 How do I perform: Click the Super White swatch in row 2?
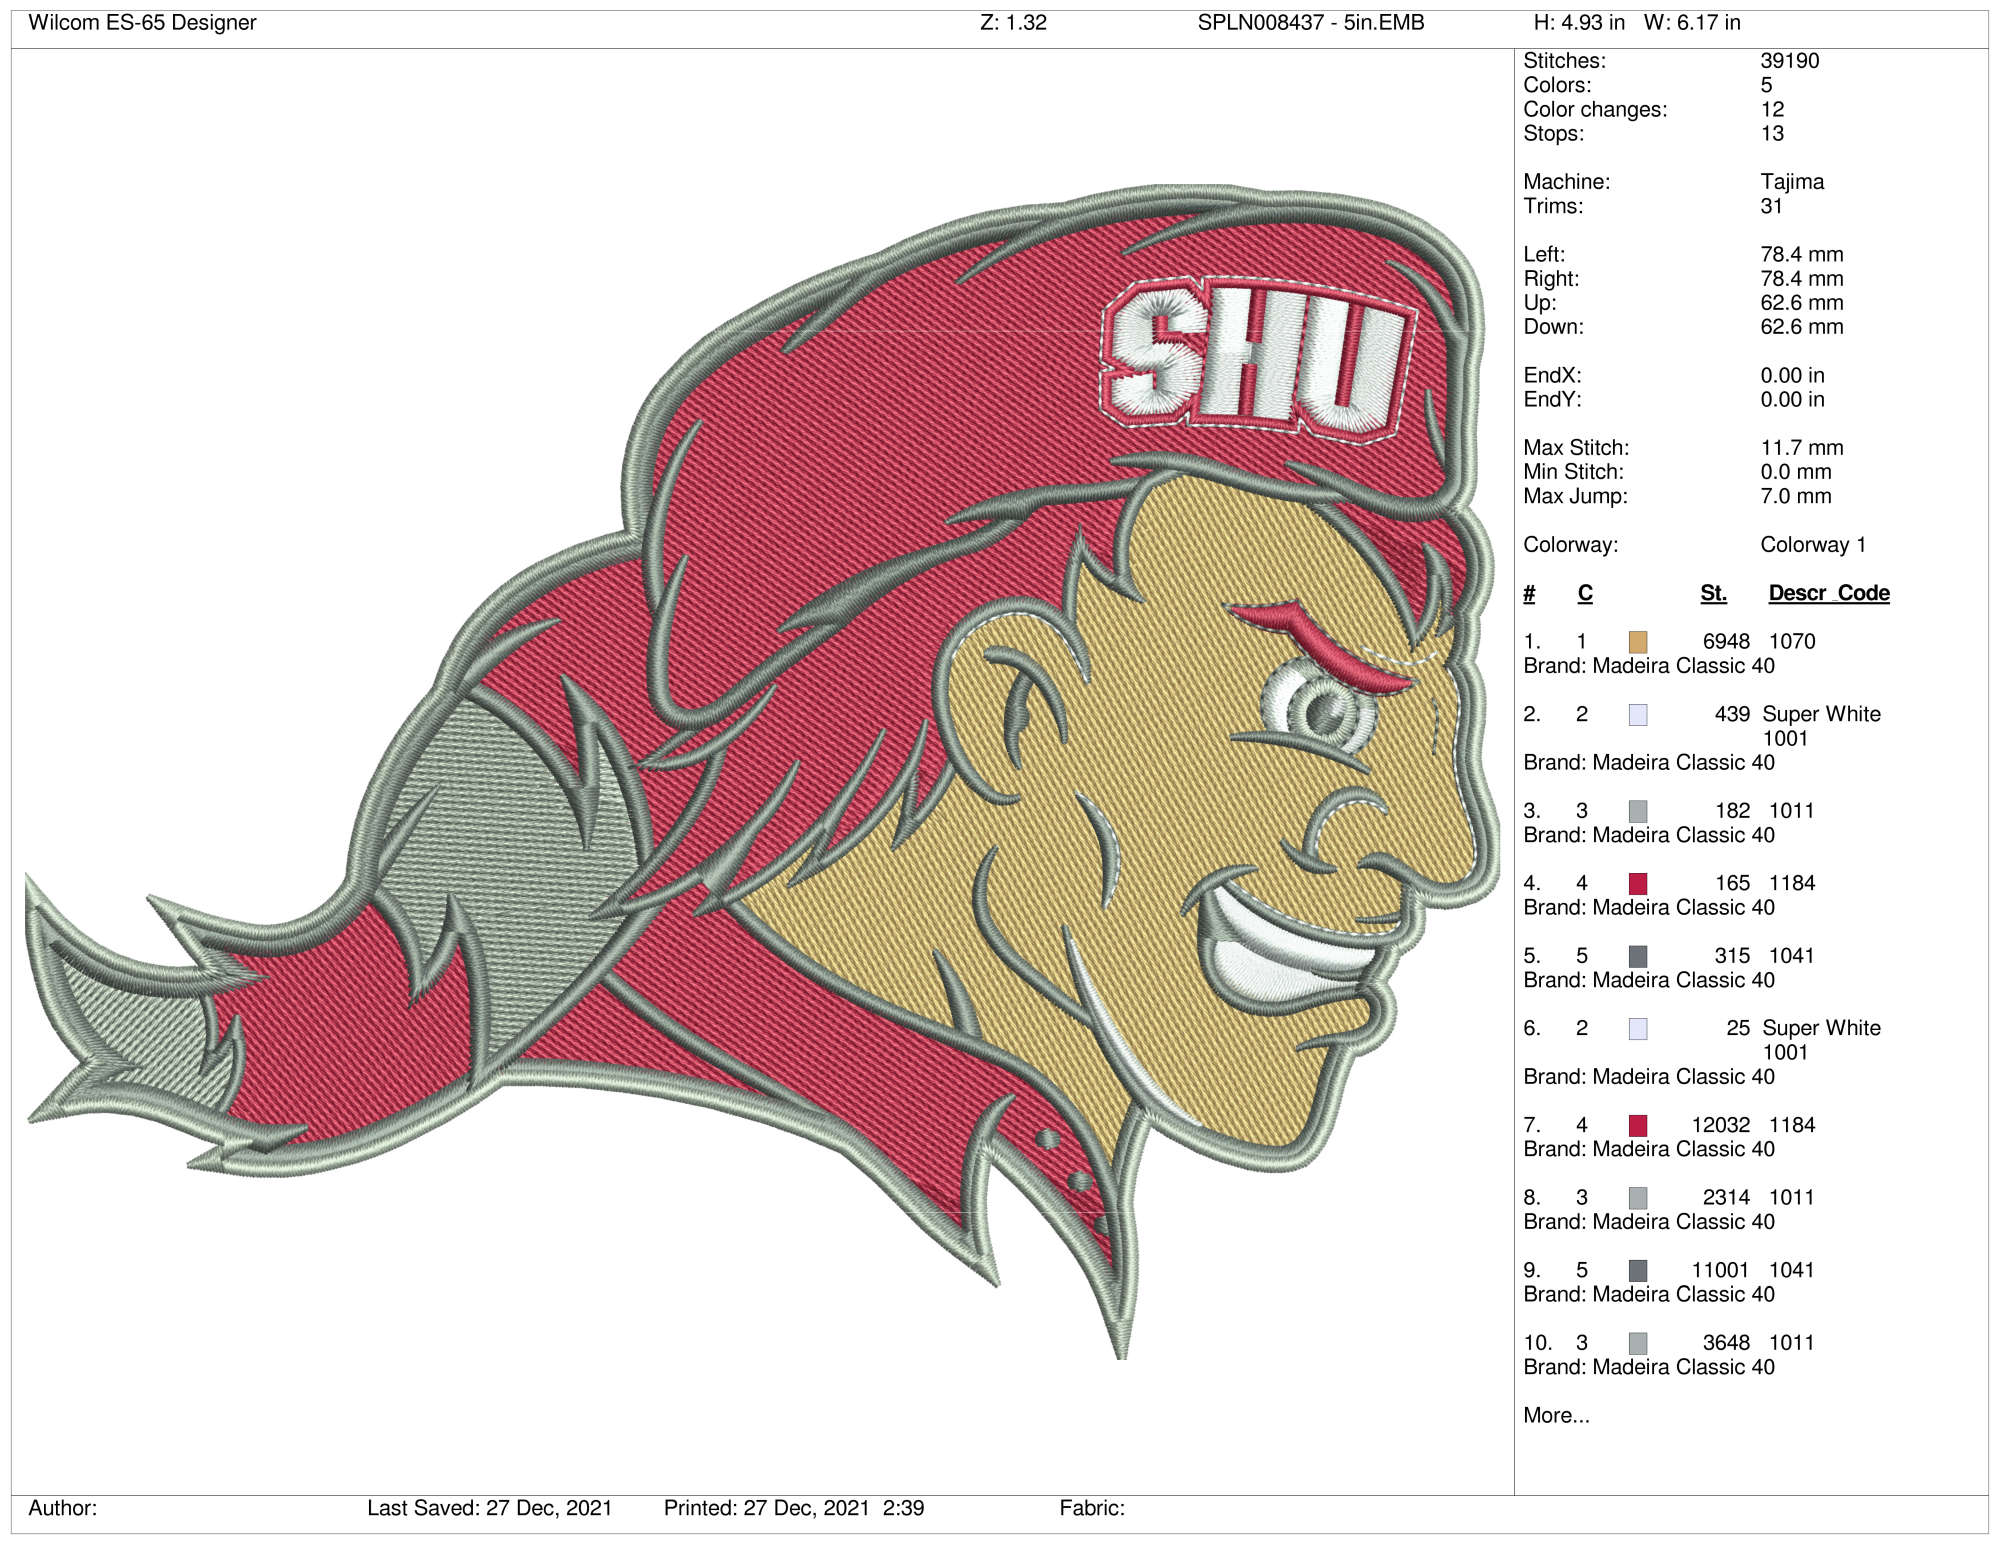[x=1638, y=715]
